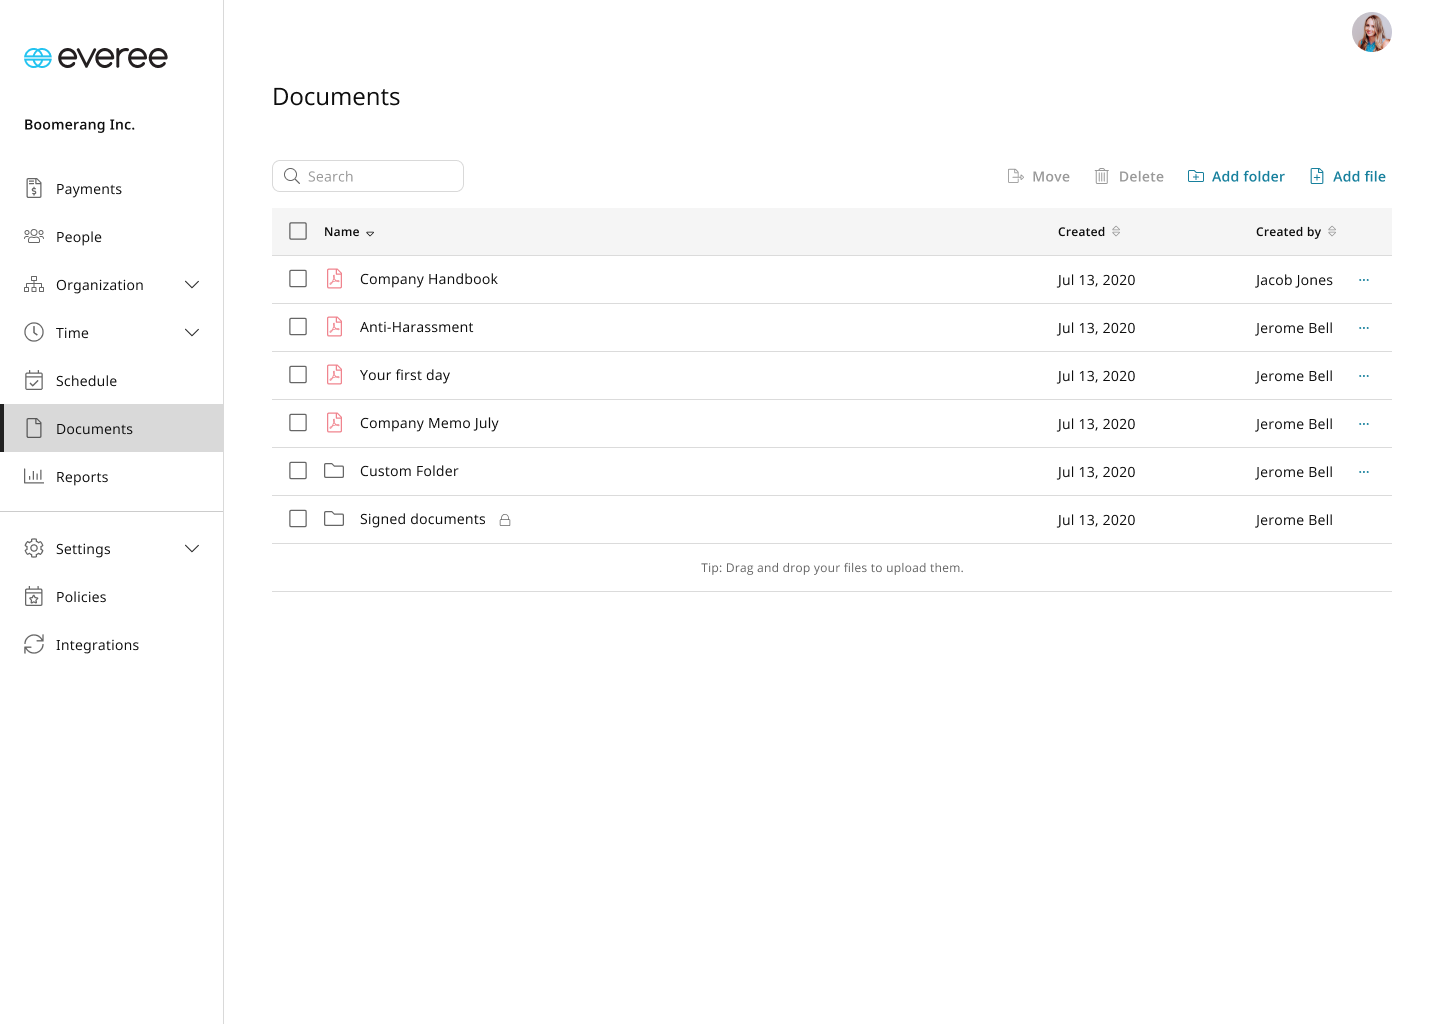
Task: Click the Everee logo
Action: (x=96, y=58)
